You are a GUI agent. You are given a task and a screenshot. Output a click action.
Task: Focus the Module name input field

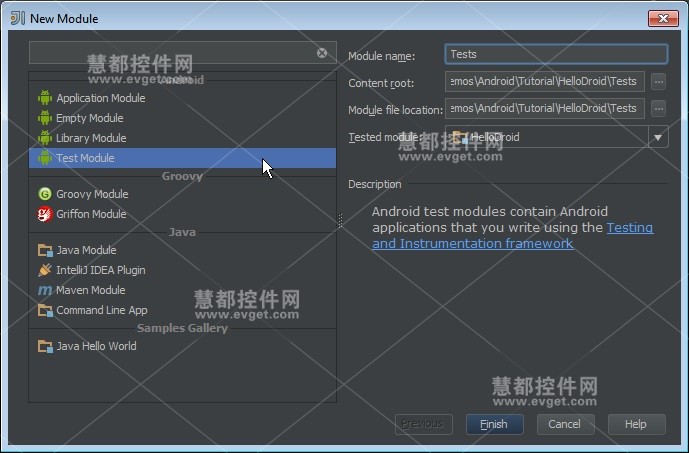[556, 54]
